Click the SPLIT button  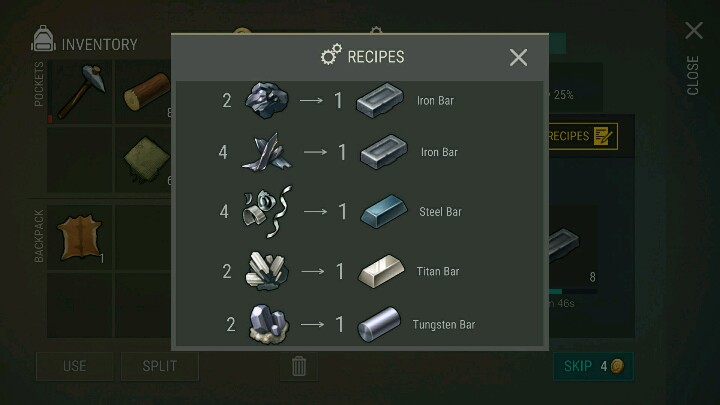(x=159, y=366)
